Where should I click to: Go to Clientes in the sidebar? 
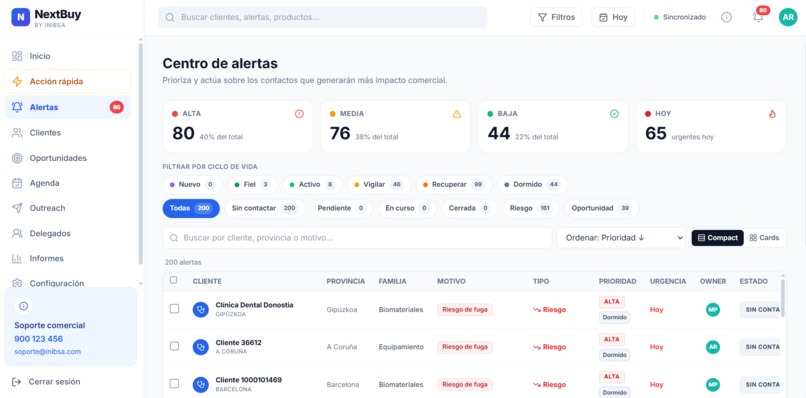point(67,133)
